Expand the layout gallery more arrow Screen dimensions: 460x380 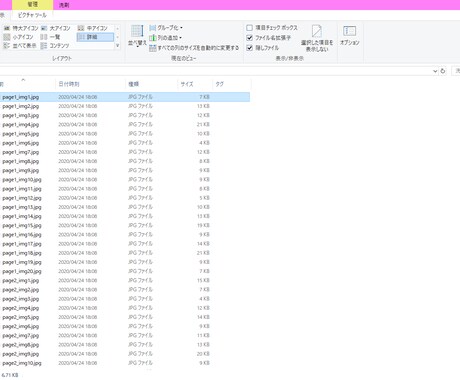click(x=117, y=46)
